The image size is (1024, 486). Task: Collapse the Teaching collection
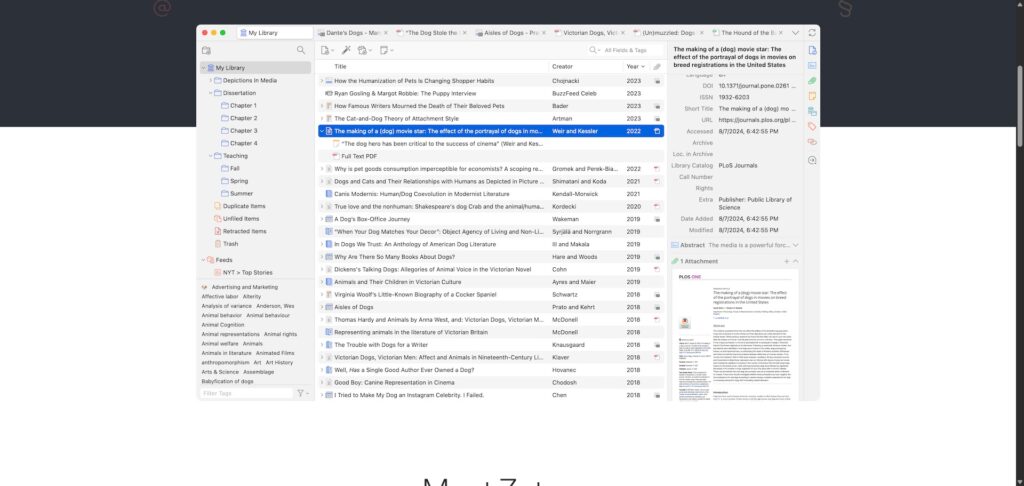pyautogui.click(x=211, y=156)
